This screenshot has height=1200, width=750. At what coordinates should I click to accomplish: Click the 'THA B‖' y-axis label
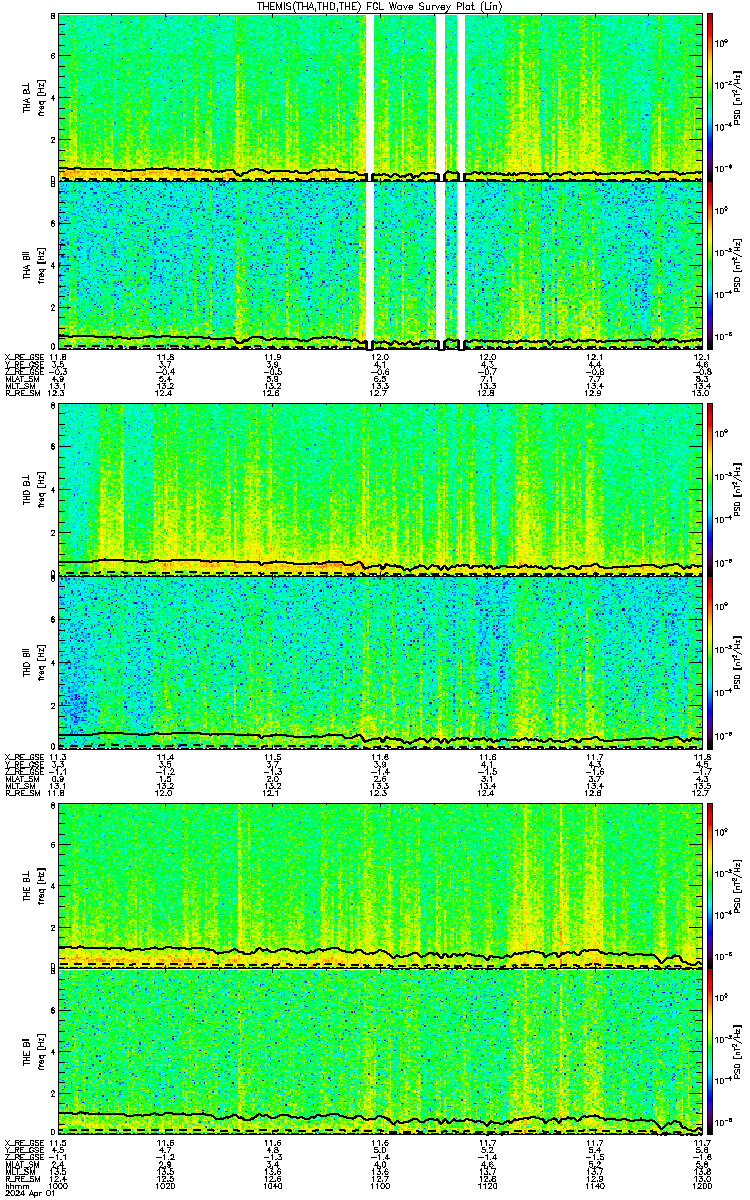(28, 266)
